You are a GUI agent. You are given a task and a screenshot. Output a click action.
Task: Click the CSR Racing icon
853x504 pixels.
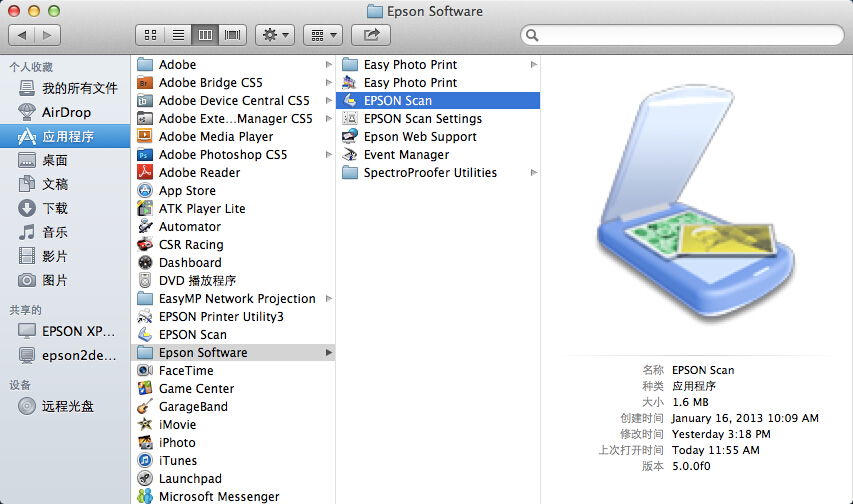click(x=145, y=244)
